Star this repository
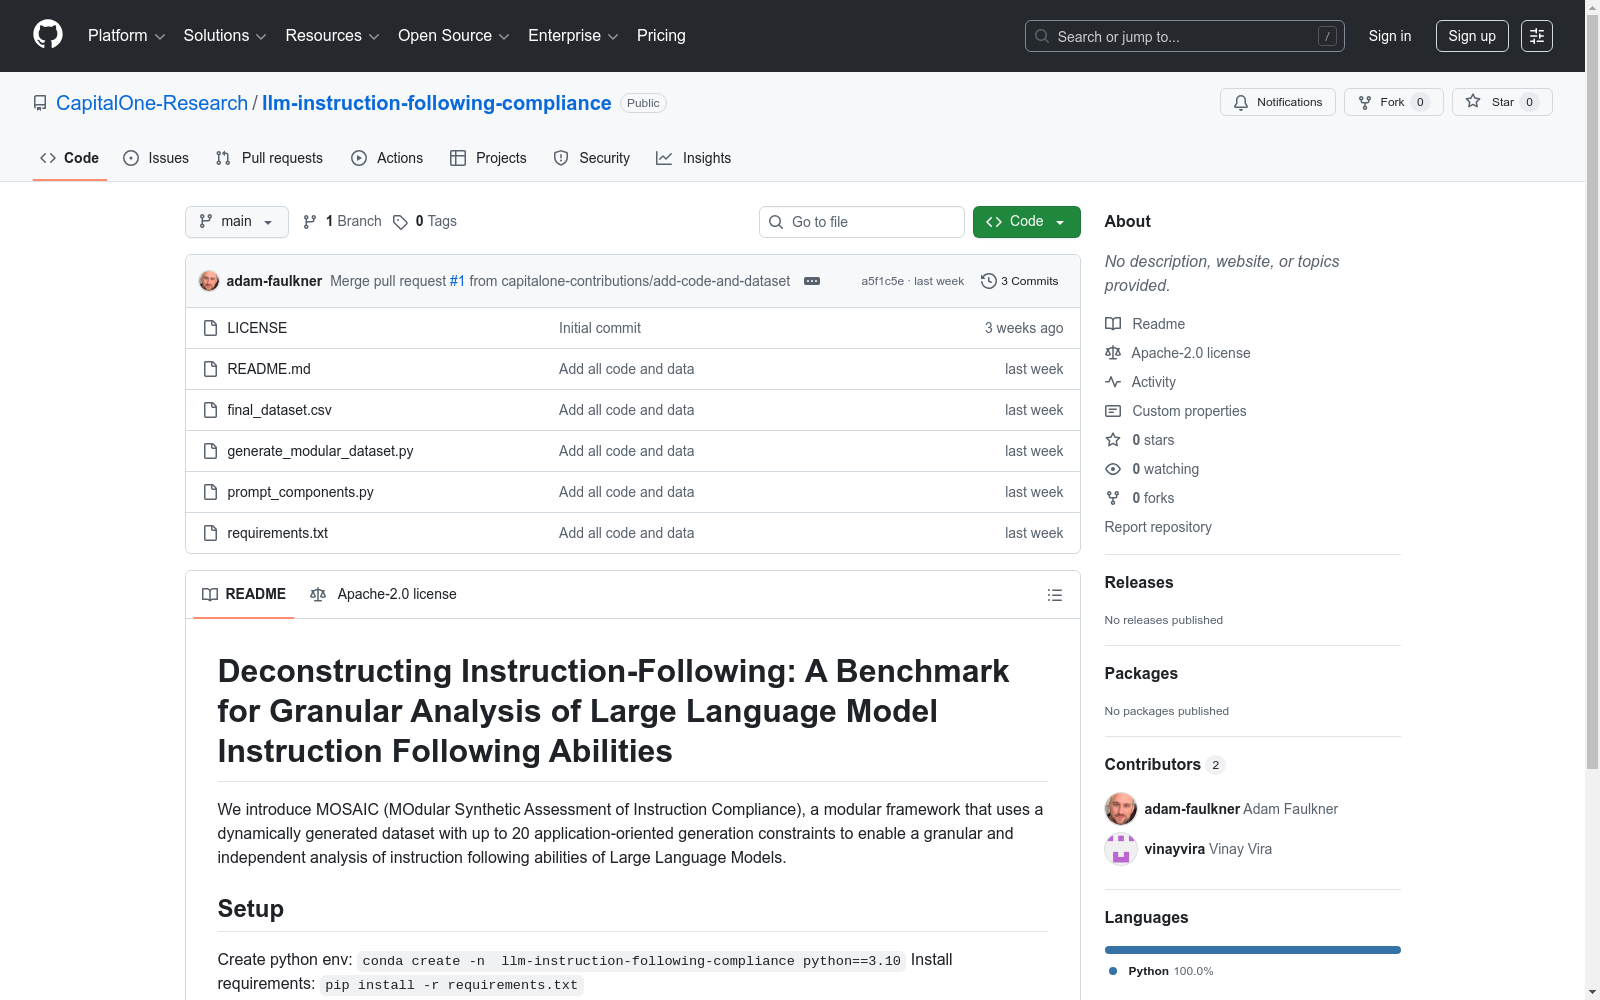1600x1000 pixels. pos(1502,102)
